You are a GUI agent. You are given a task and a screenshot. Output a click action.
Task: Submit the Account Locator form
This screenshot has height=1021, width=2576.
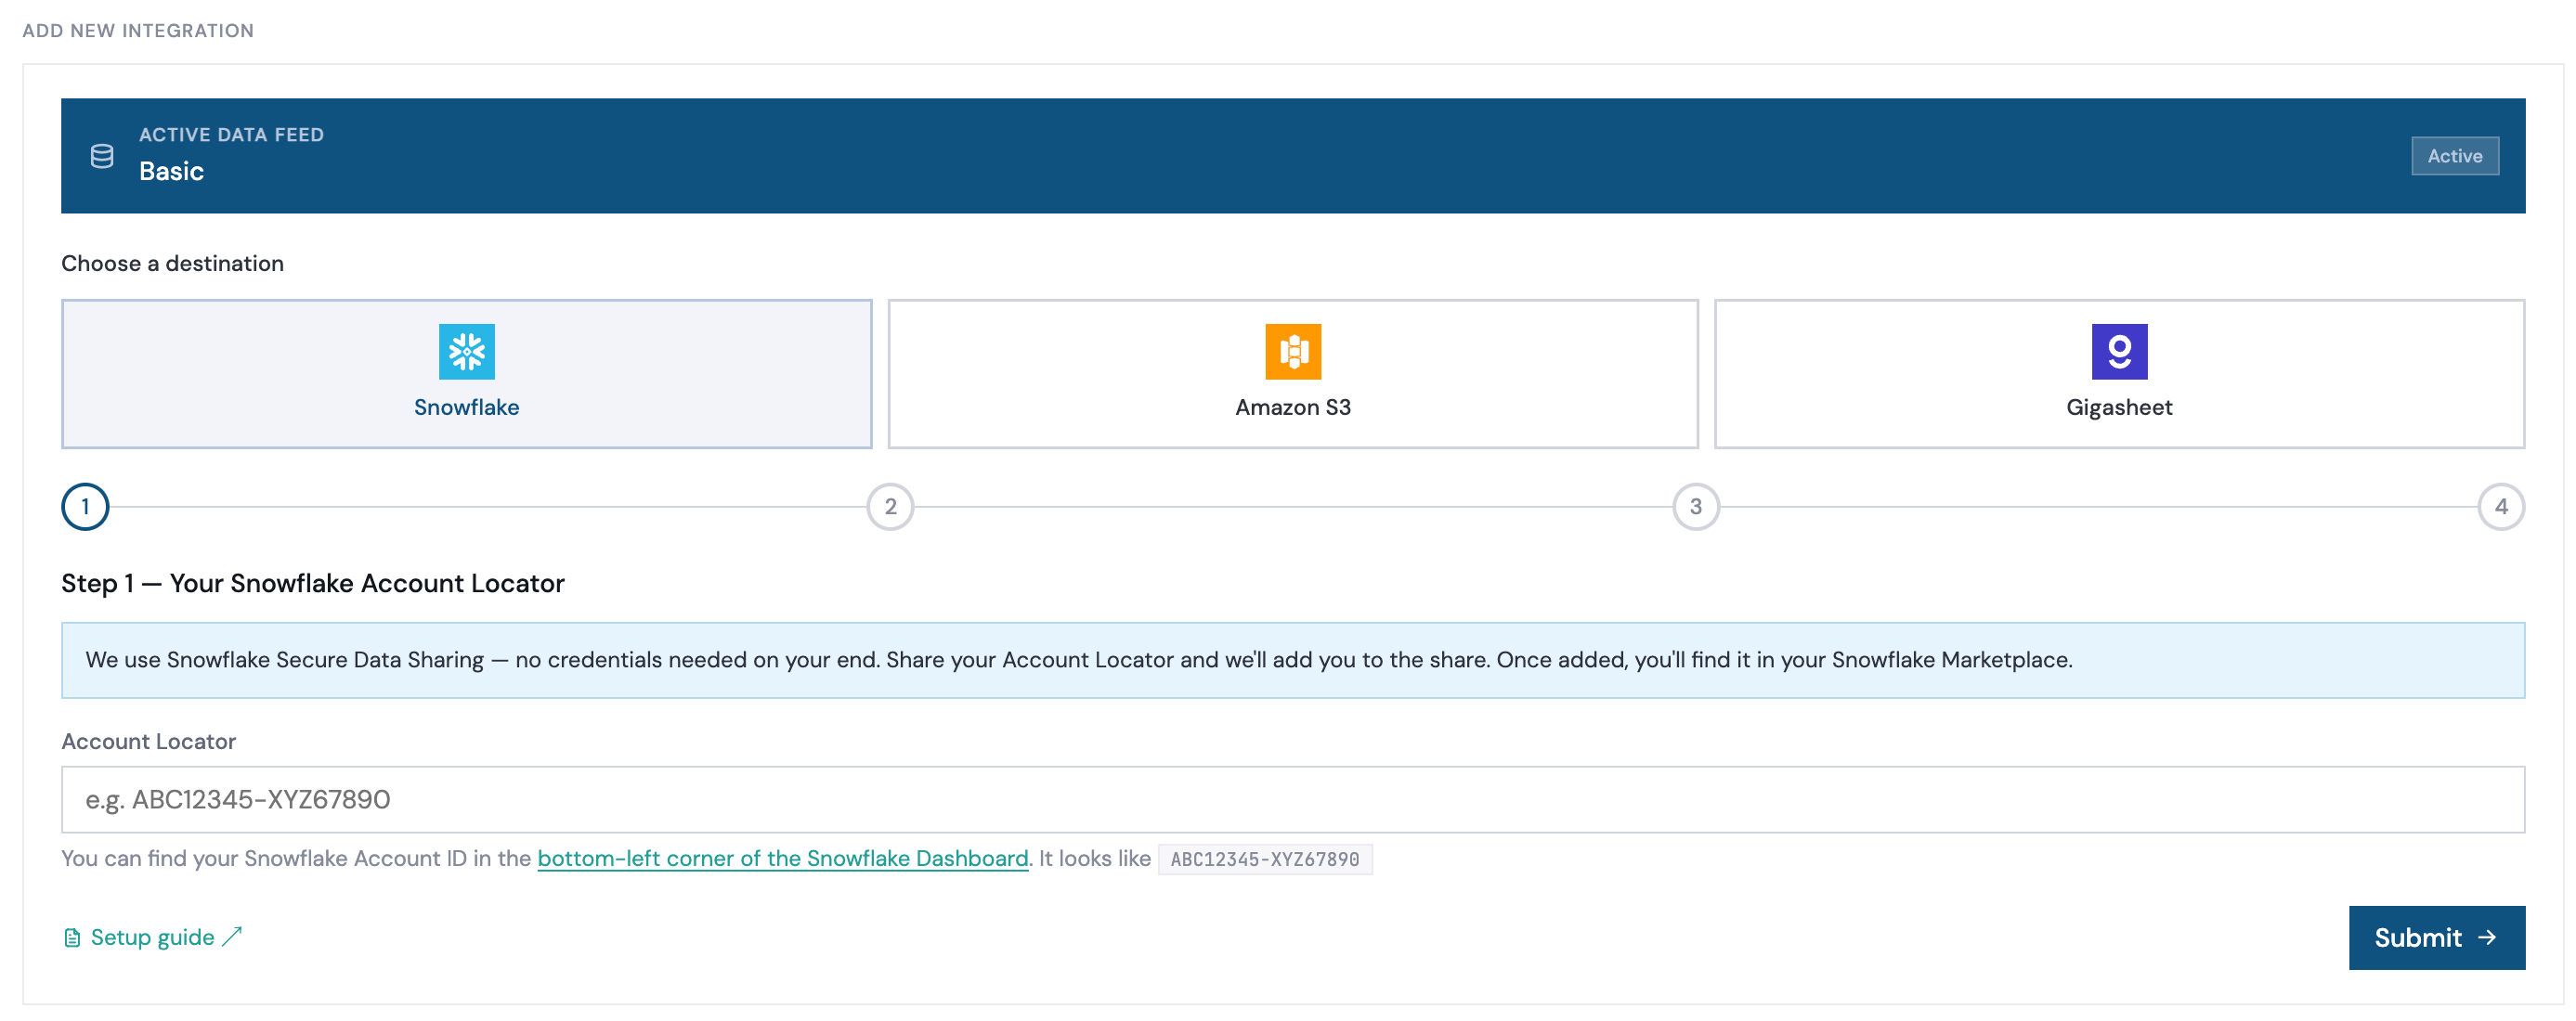(2436, 938)
